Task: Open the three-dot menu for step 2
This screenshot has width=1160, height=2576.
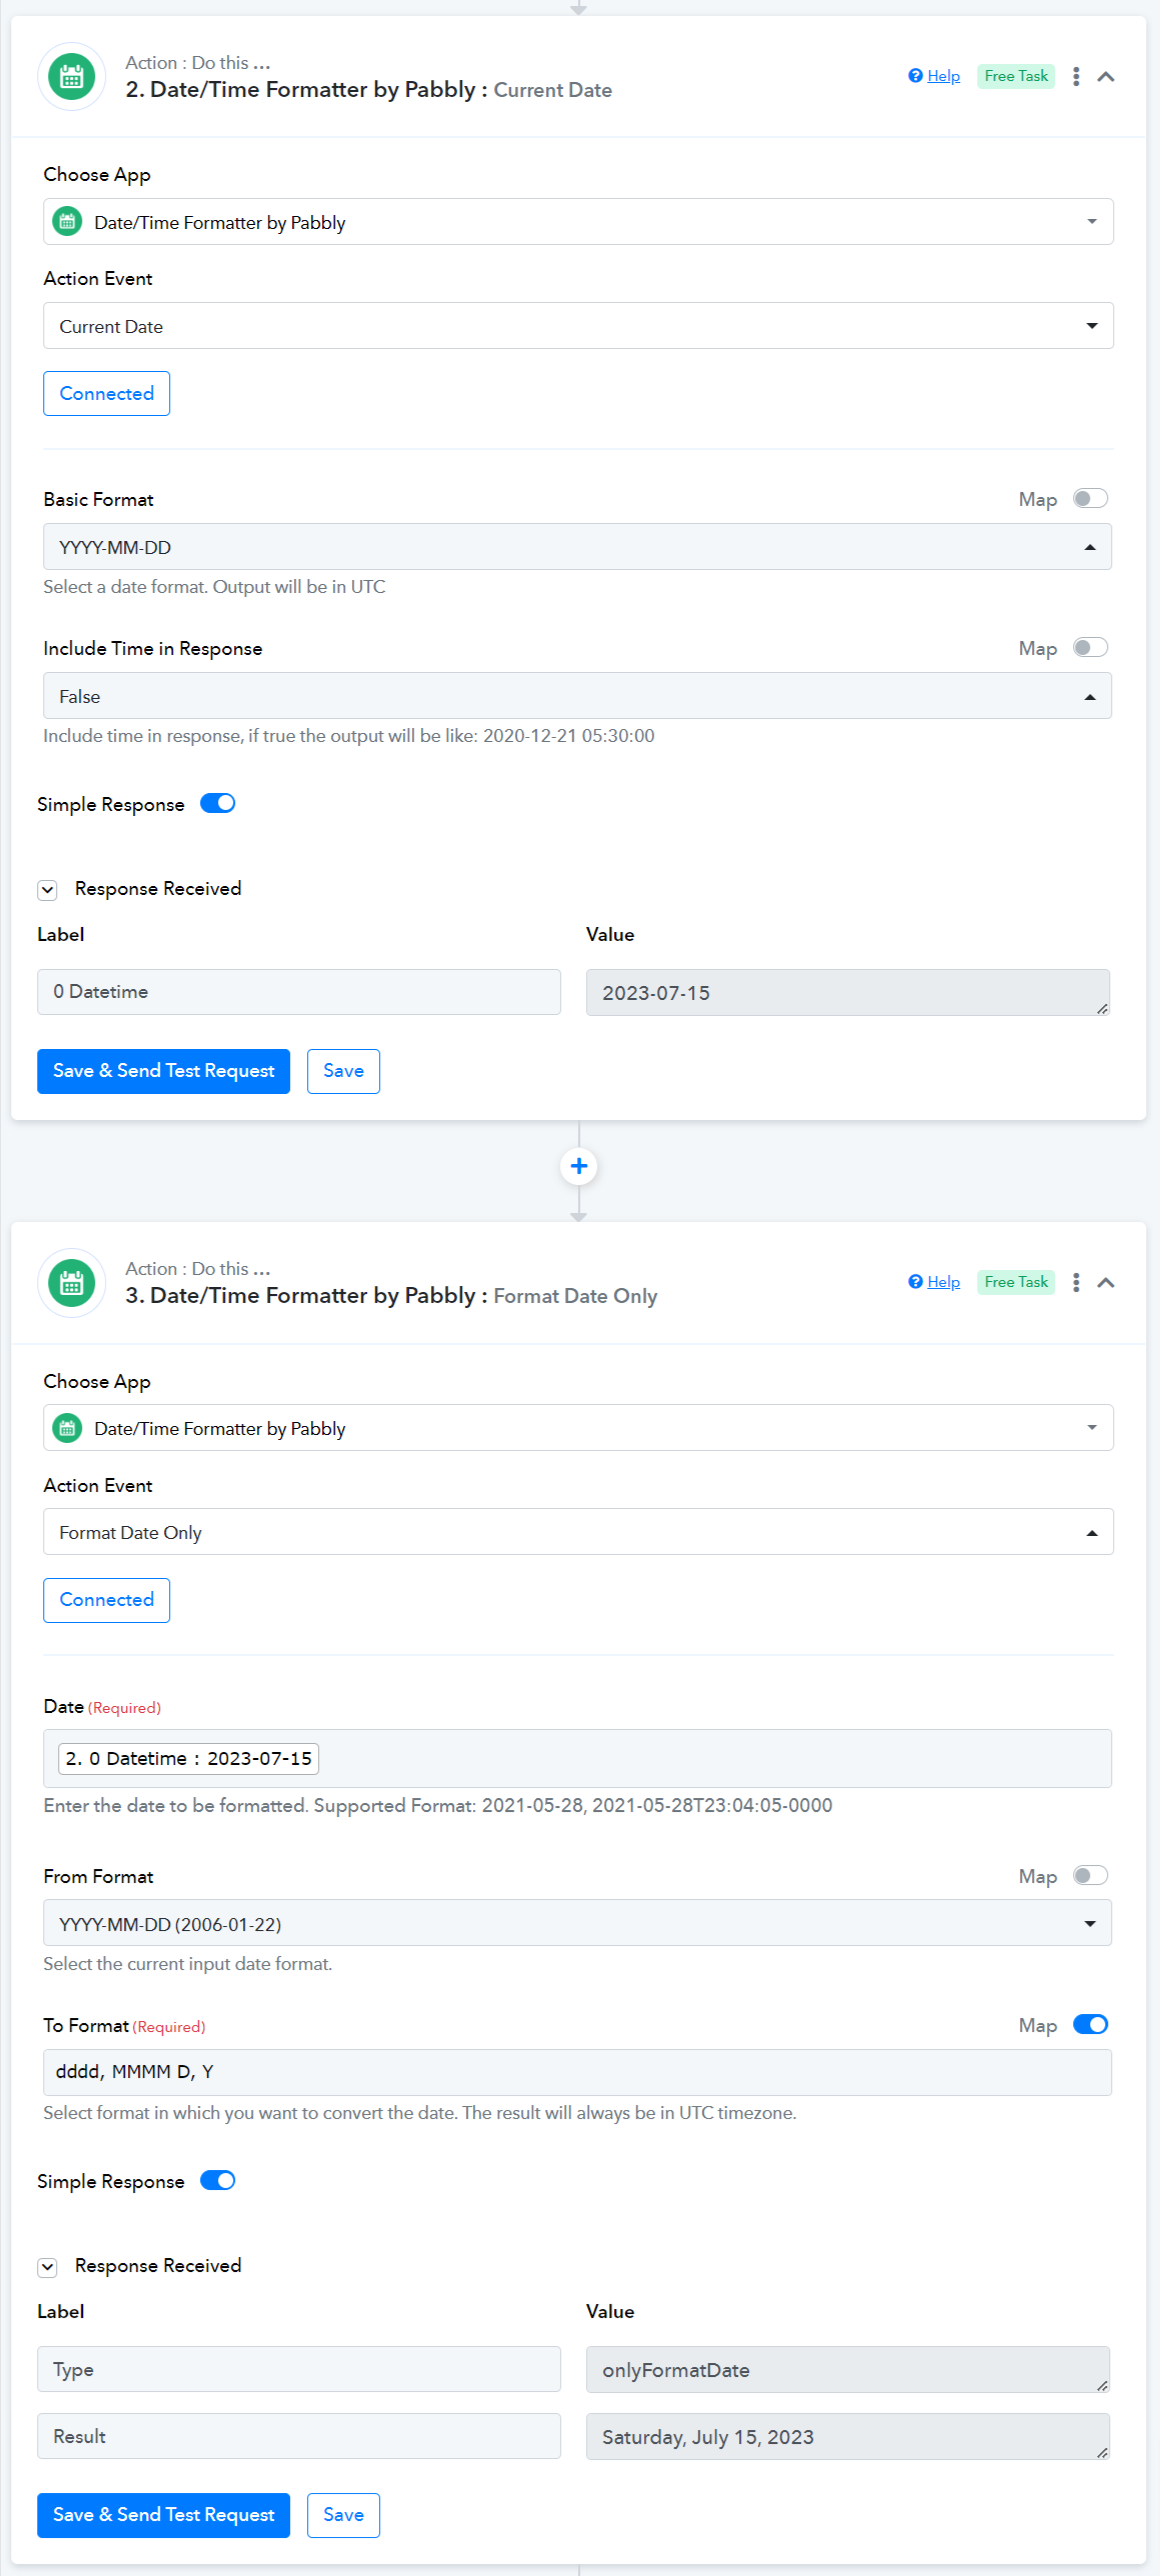Action: click(x=1076, y=77)
